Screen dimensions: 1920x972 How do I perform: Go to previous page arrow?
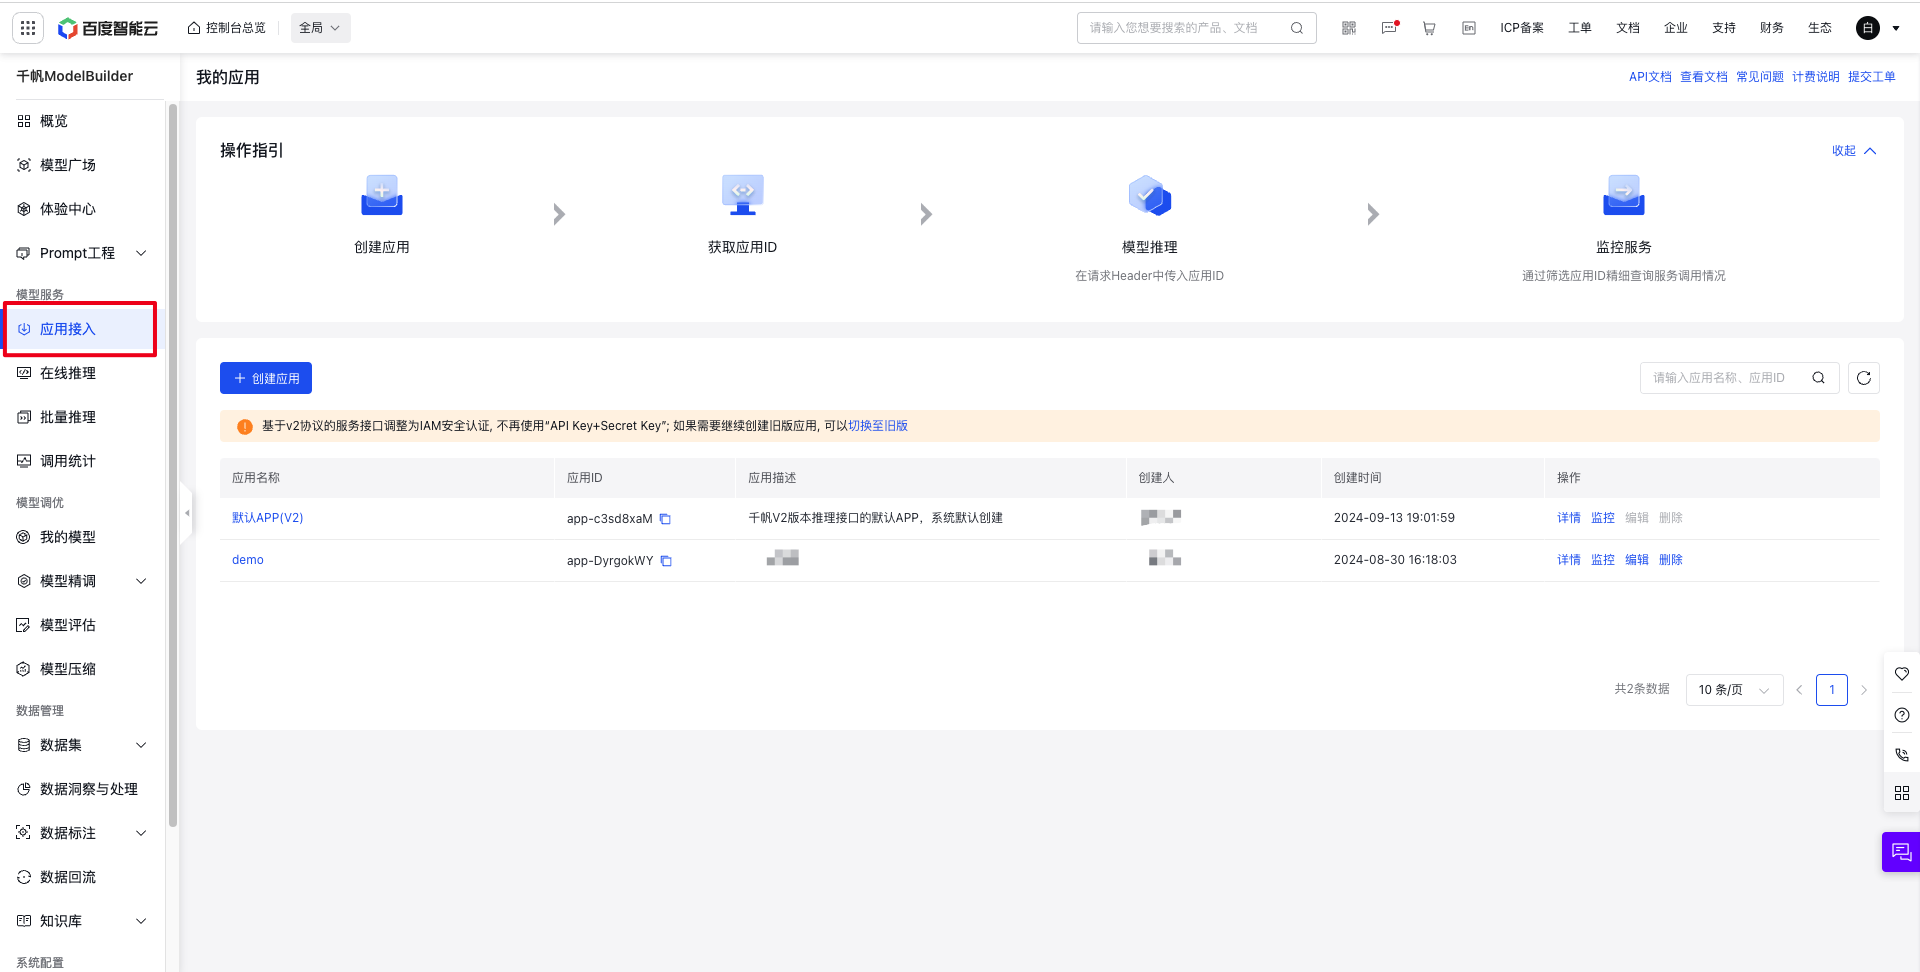click(1799, 690)
